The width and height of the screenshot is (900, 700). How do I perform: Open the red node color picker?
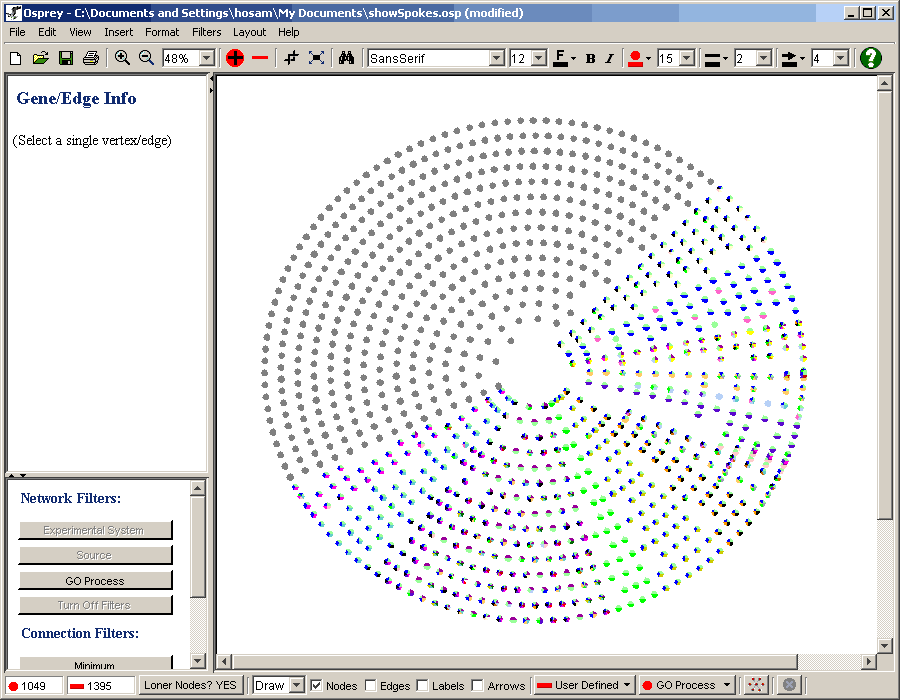pyautogui.click(x=635, y=58)
